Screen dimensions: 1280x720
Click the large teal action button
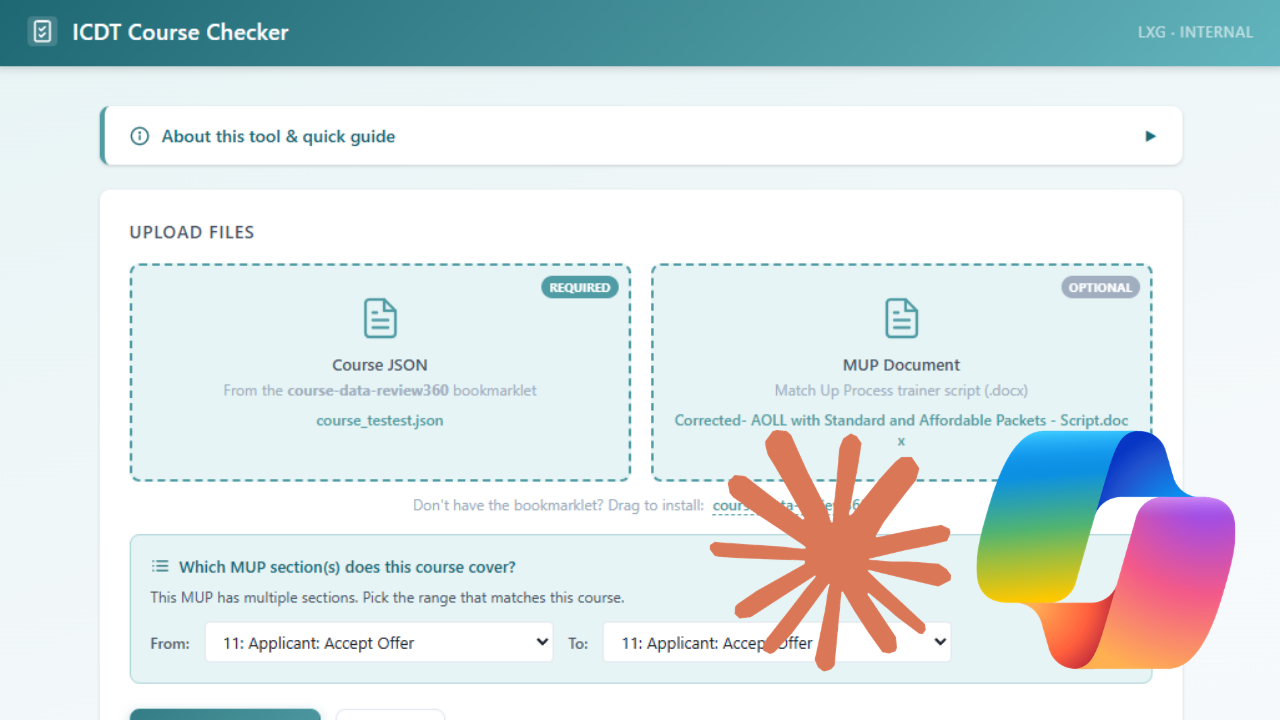225,715
